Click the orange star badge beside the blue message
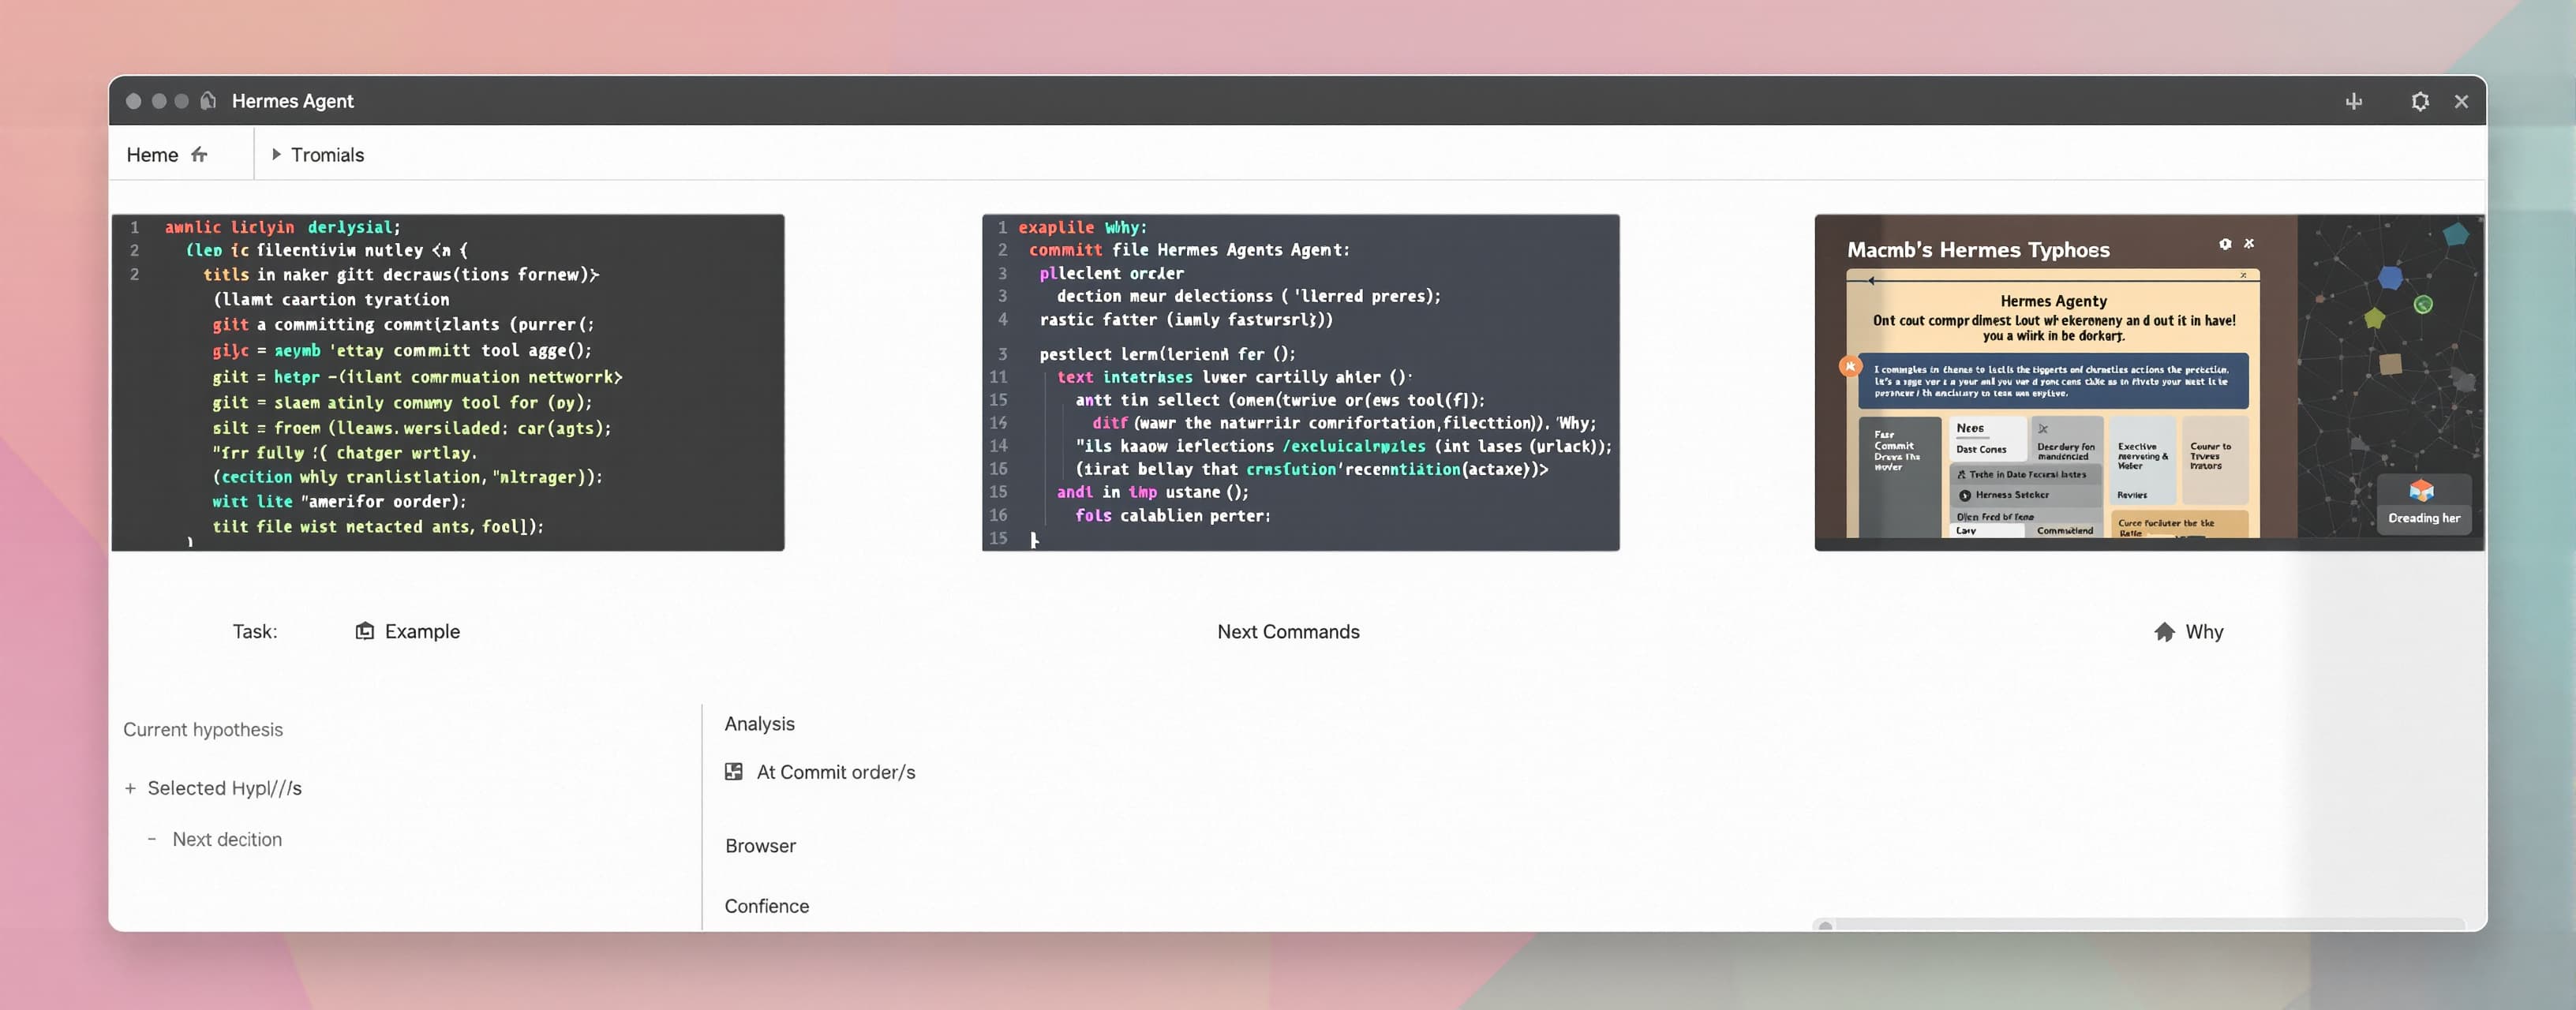Screen dimensions: 2576x1010 click(x=1850, y=366)
